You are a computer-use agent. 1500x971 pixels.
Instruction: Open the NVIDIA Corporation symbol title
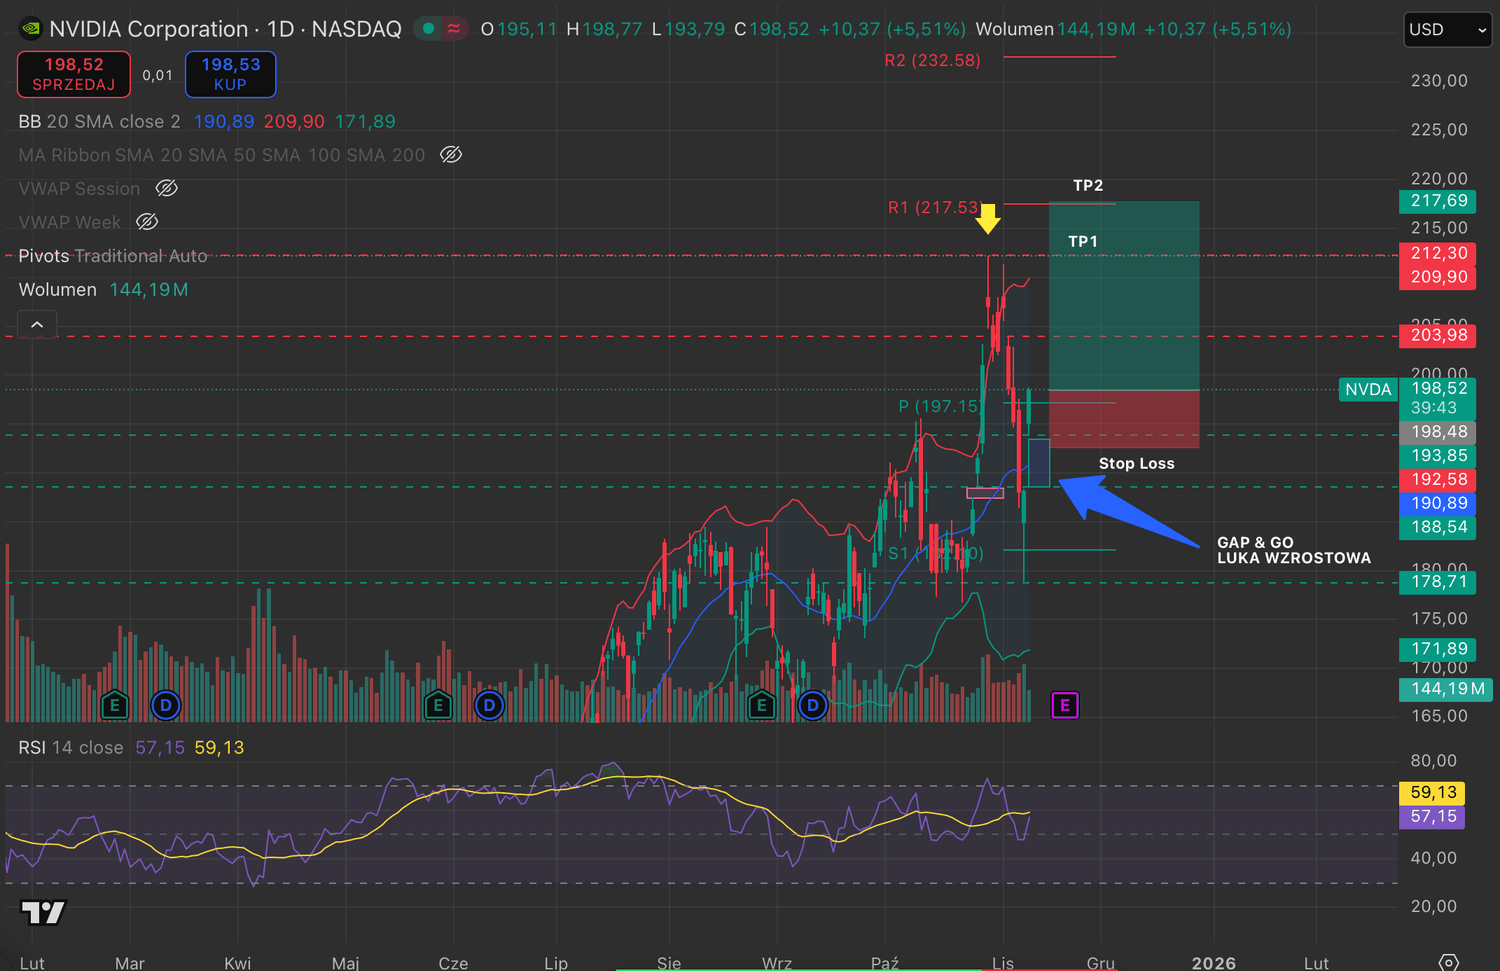click(148, 29)
